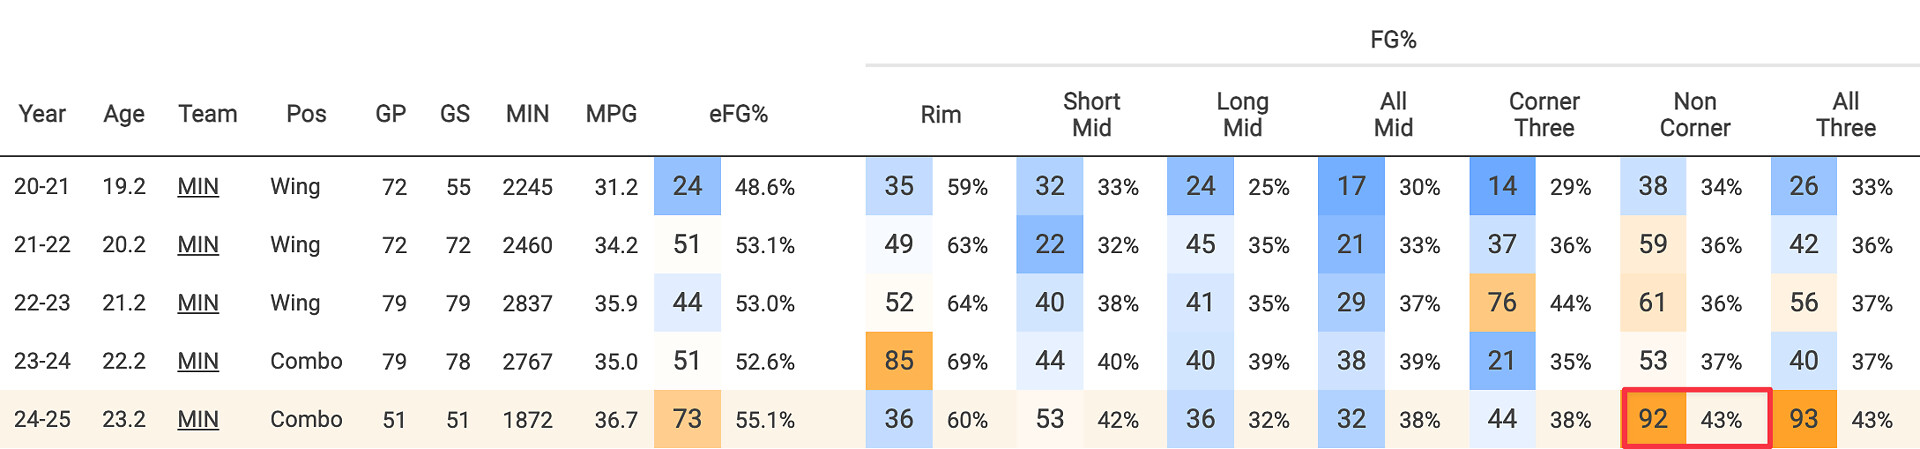Click the orange 85 Rim percentile cell
Screen dimensions: 1920x449
899,360
